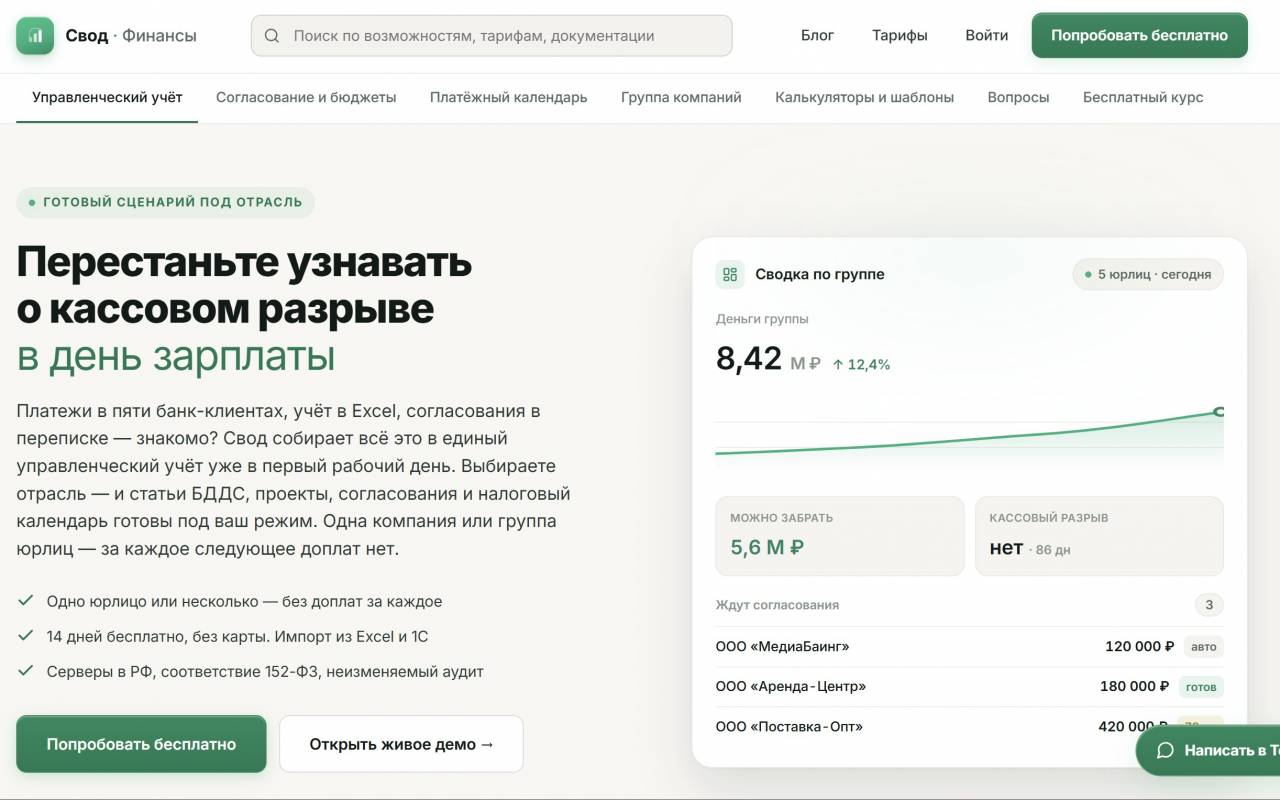Screen dimensions: 1280x800
Task: Click the готов status tag
Action: [x=1201, y=687]
